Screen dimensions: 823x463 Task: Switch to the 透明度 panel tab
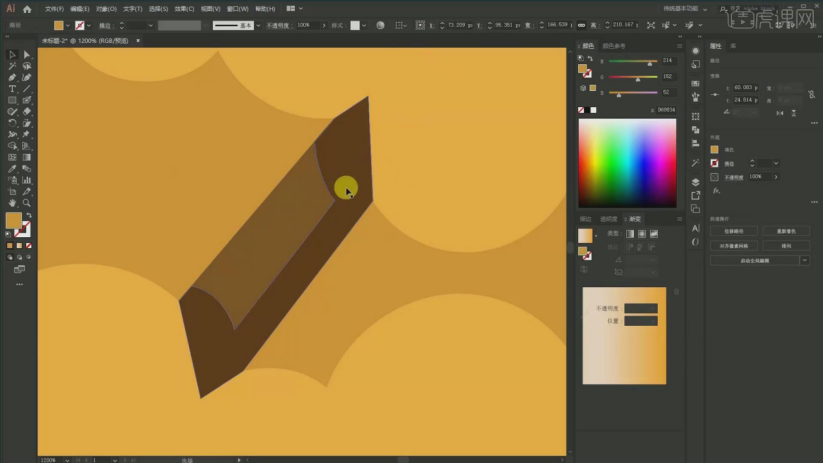609,218
